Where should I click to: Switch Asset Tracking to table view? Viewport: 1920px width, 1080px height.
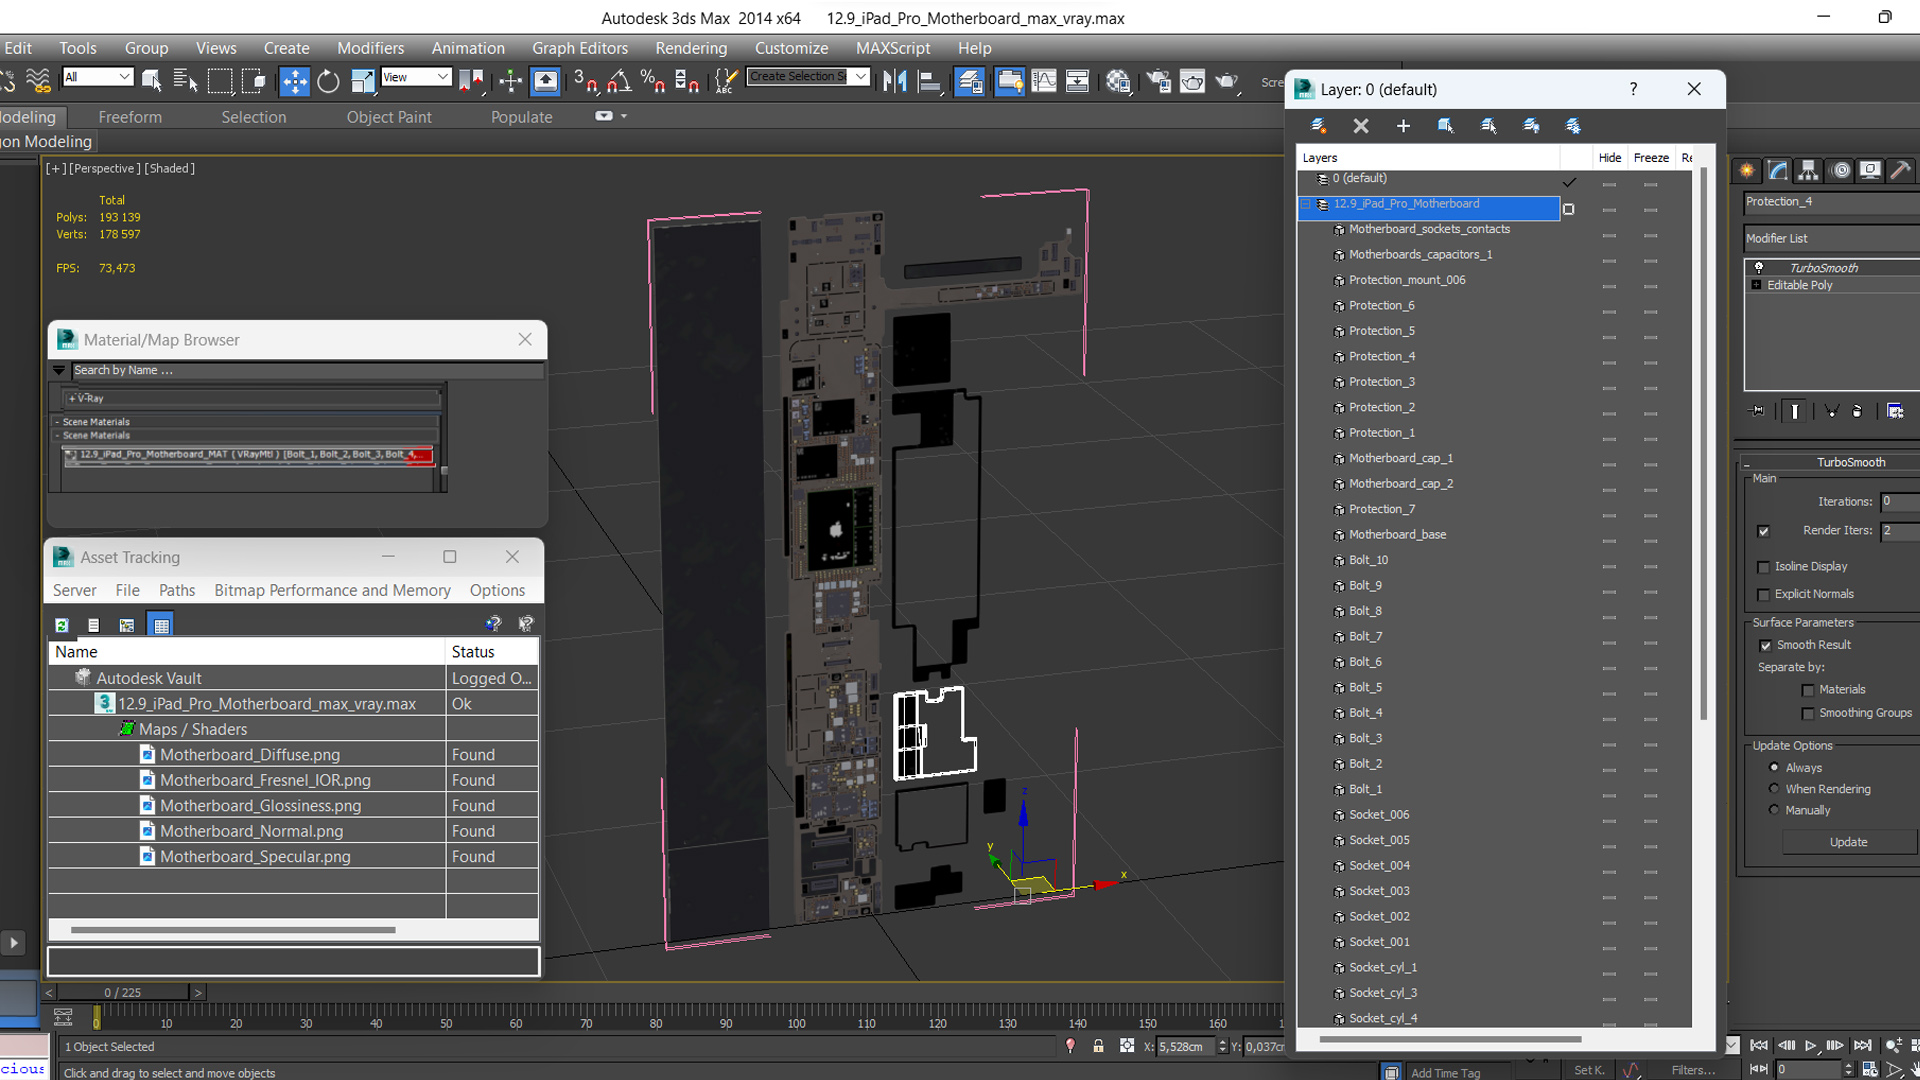(161, 625)
